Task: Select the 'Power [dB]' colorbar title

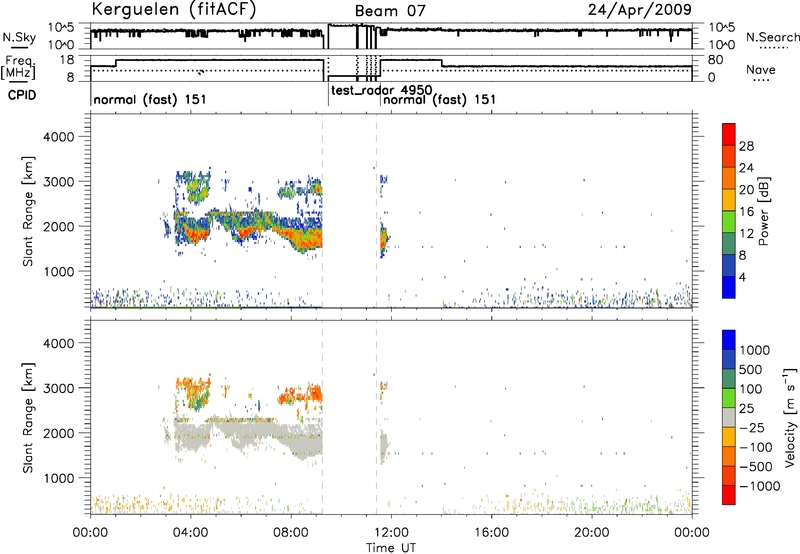Action: tap(764, 211)
